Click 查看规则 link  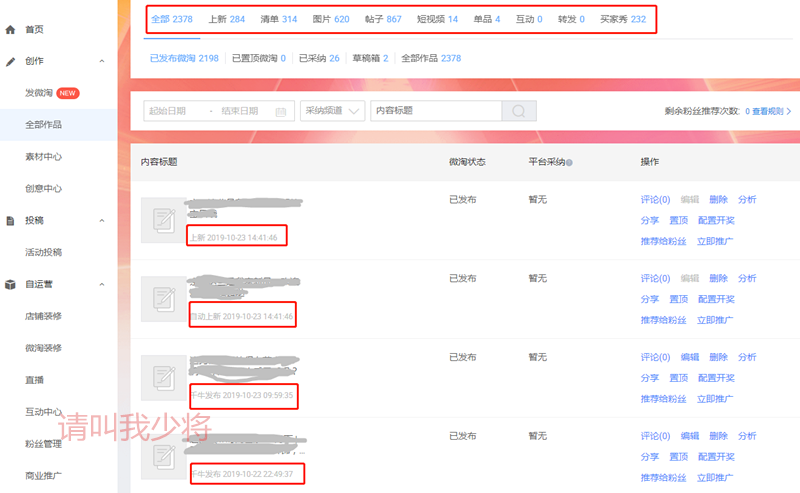769,112
